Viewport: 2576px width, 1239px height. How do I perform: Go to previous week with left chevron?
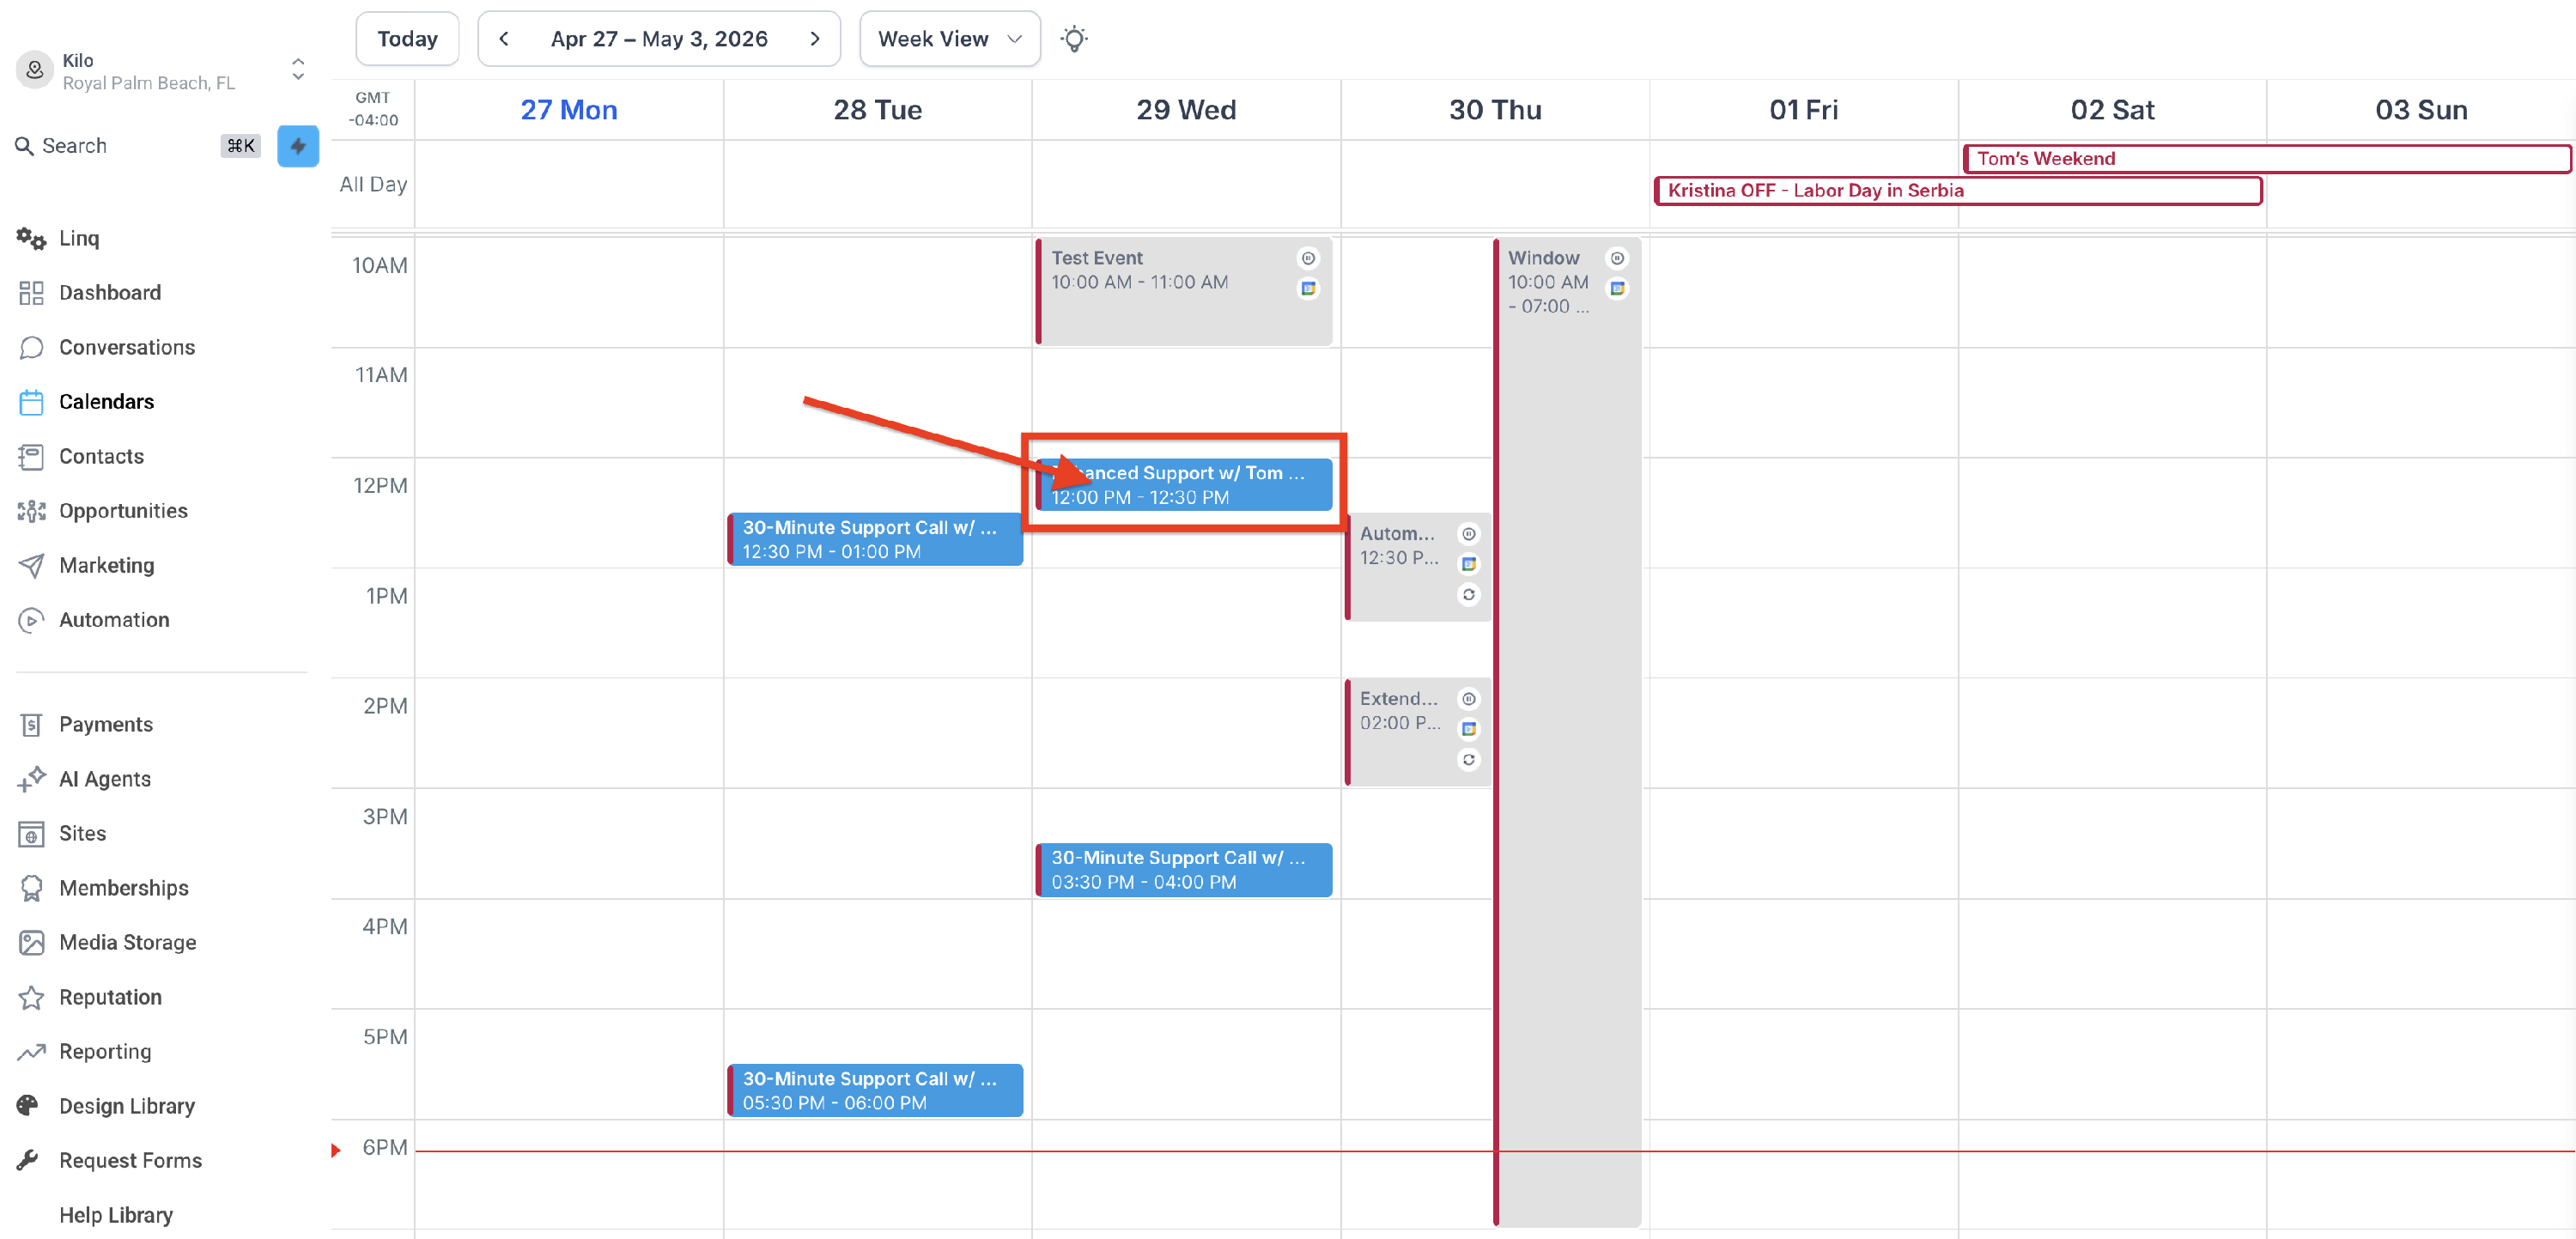504,39
